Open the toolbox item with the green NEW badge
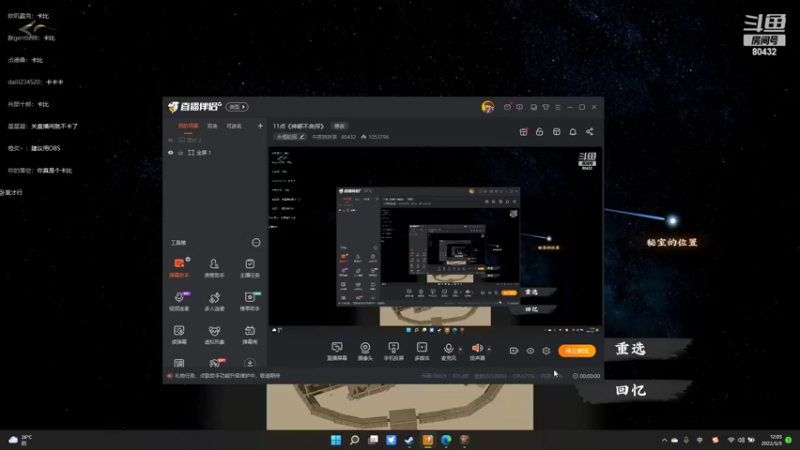The width and height of the screenshot is (800, 450). 249,301
